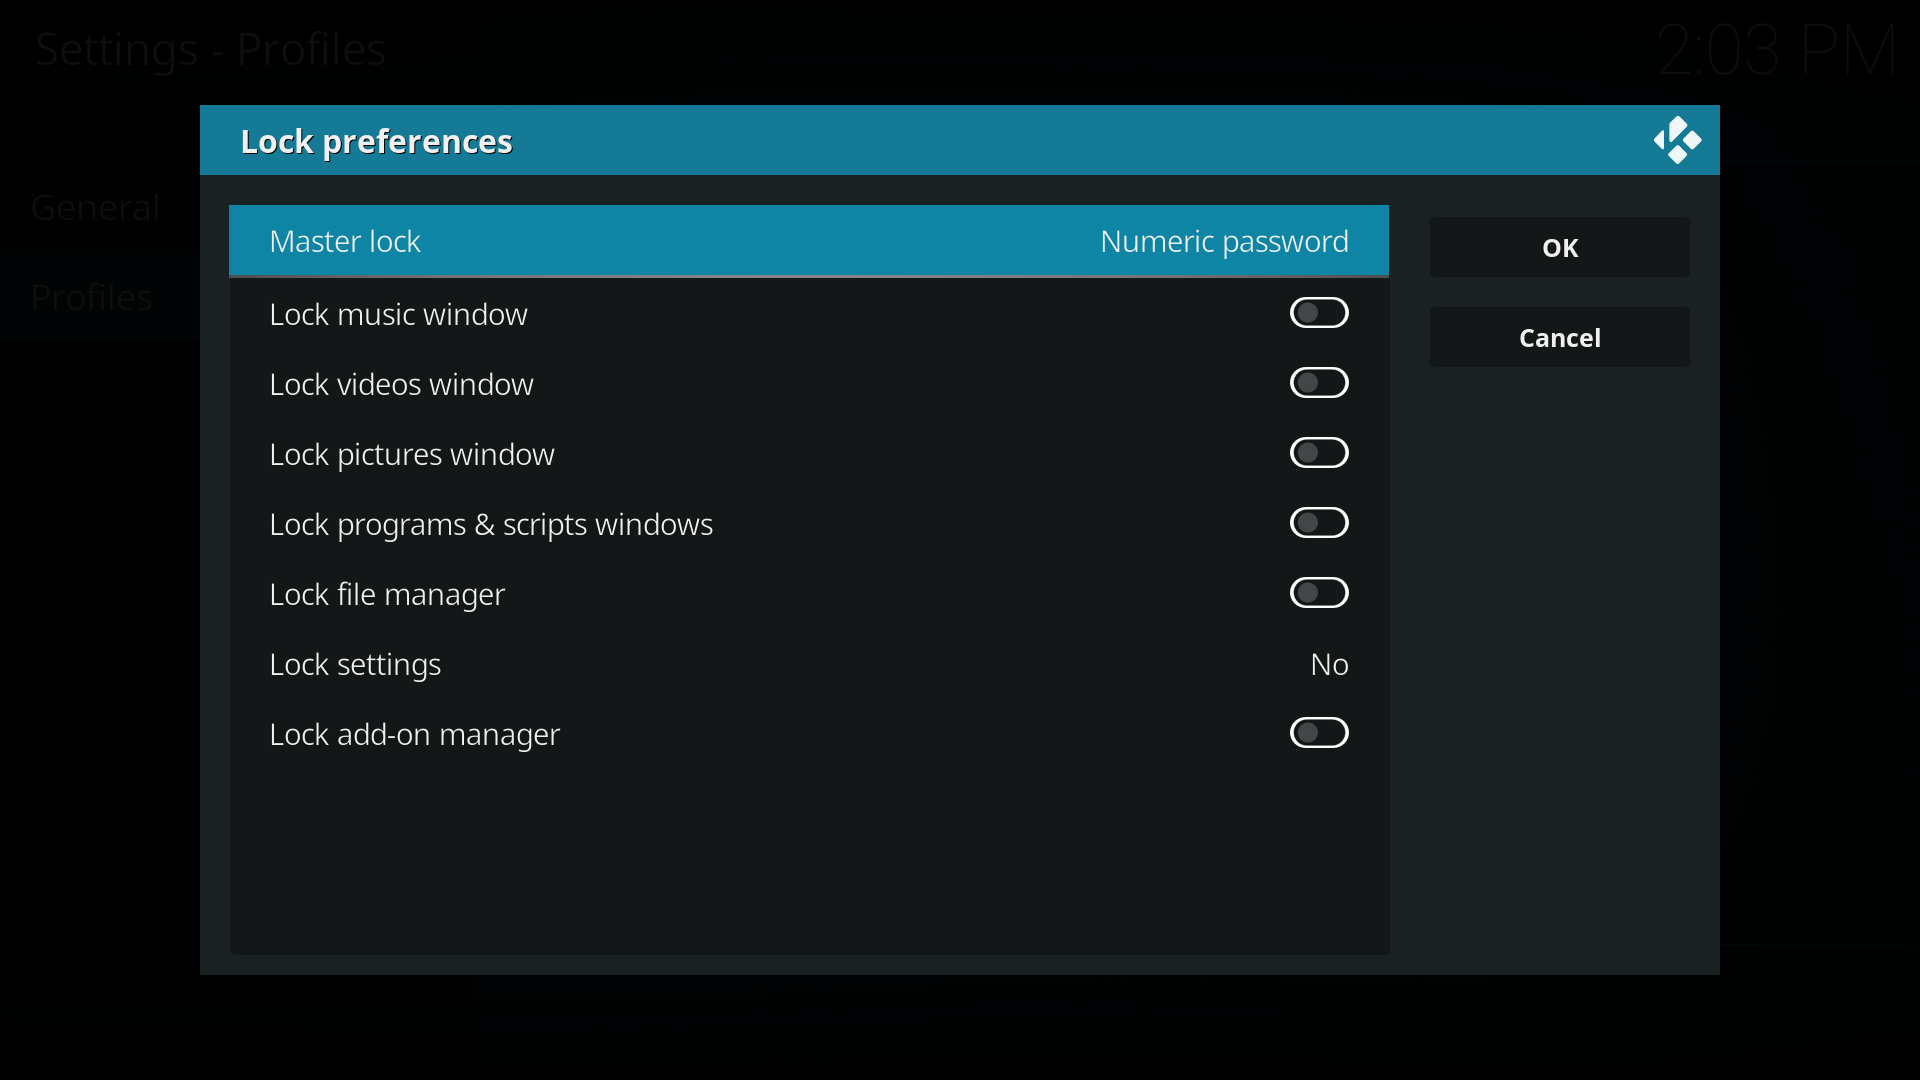Select Profiles category in background sidebar
Screen dimensions: 1920x1080
(91, 297)
